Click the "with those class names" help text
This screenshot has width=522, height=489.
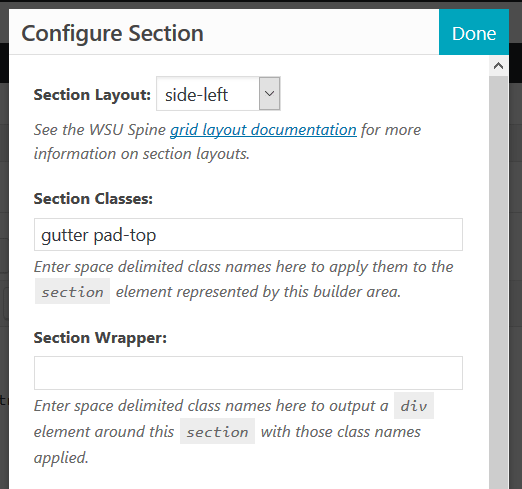(x=341, y=432)
